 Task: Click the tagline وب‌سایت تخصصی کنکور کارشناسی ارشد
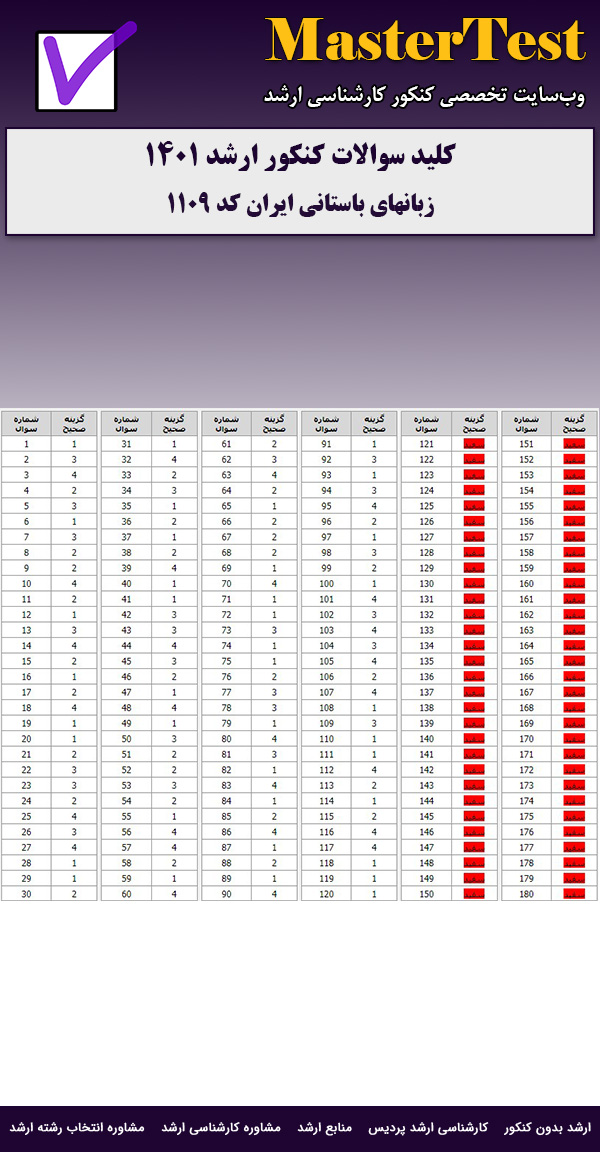click(x=424, y=95)
